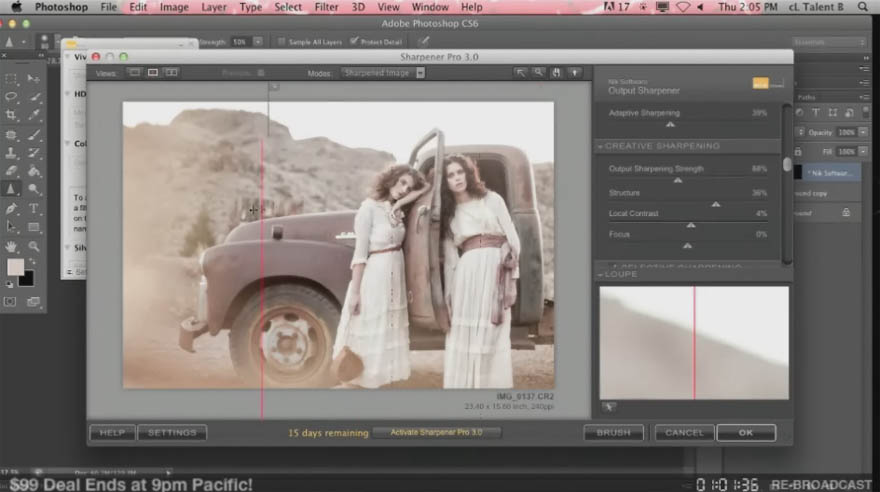Open Strength 50% dropdown arrow
The width and height of the screenshot is (880, 492).
258,42
